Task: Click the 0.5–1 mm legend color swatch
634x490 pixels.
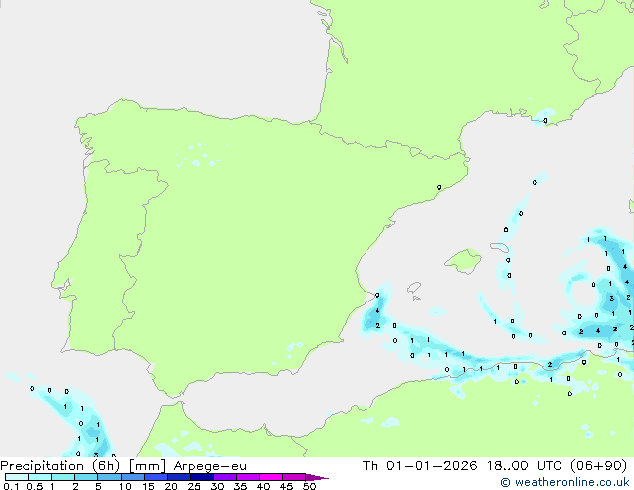Action: click(x=40, y=477)
